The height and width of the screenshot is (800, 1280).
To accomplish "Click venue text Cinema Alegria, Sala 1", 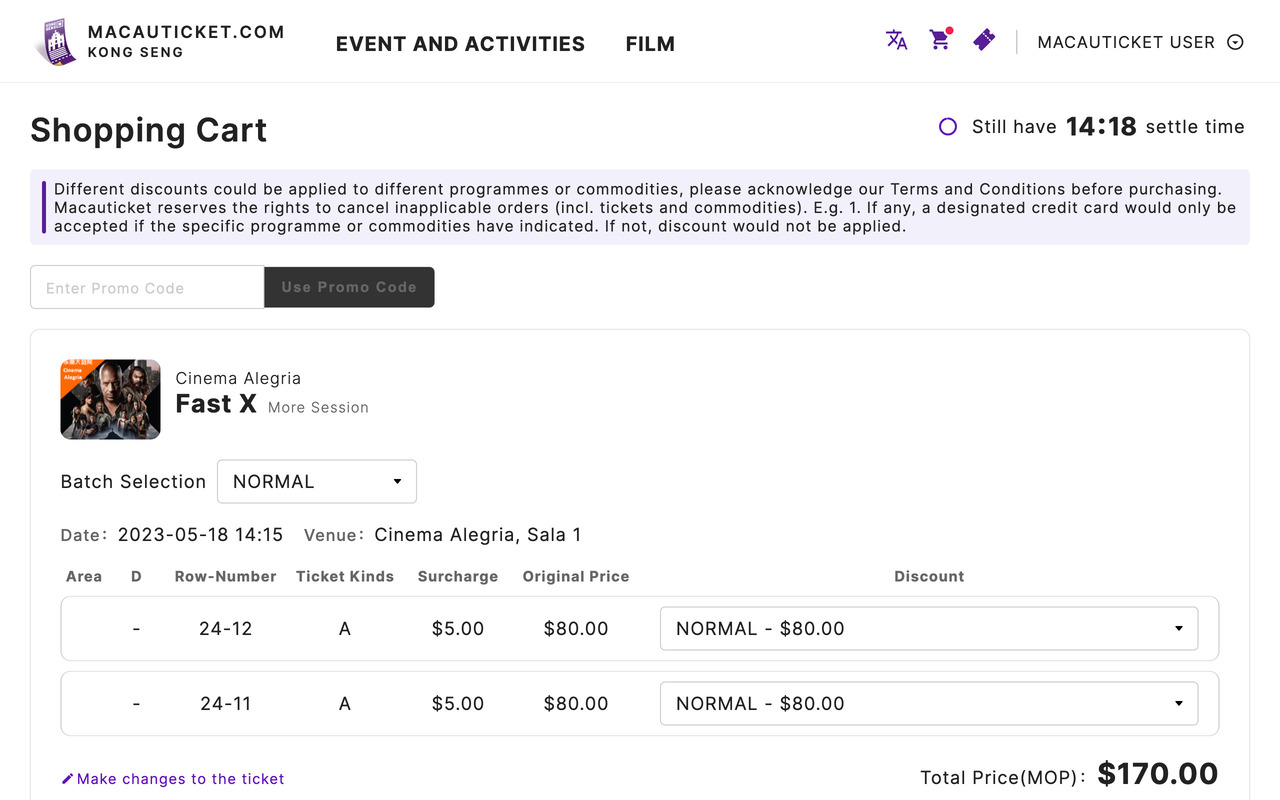I will coord(478,535).
